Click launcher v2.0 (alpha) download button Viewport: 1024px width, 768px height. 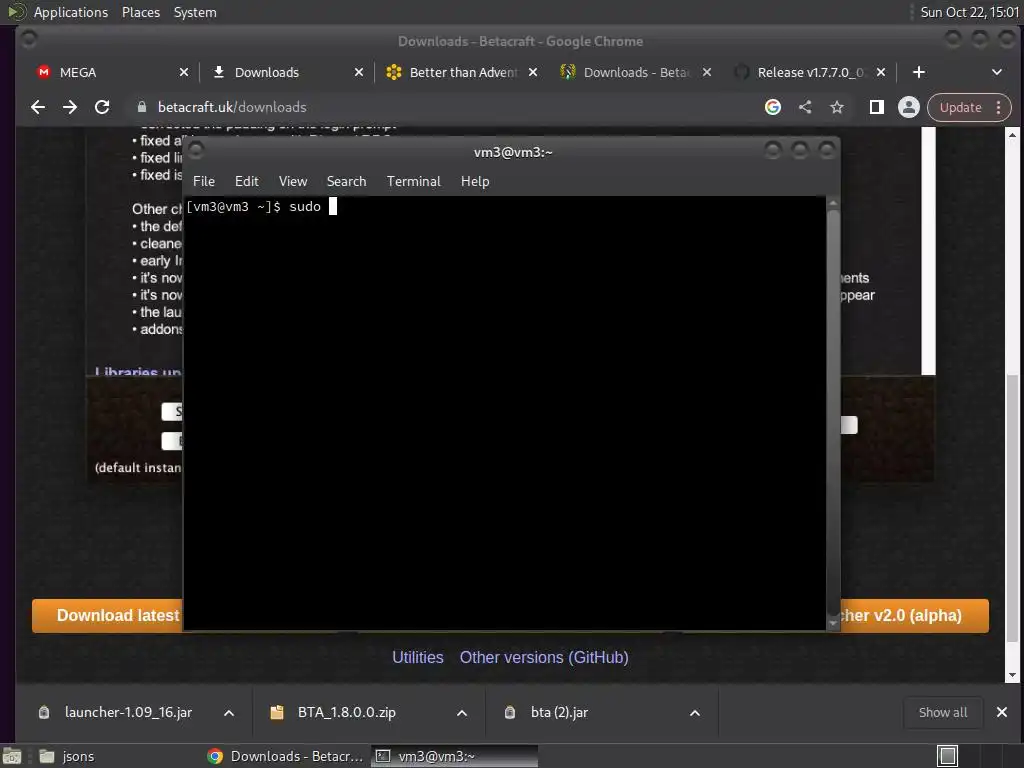click(914, 616)
